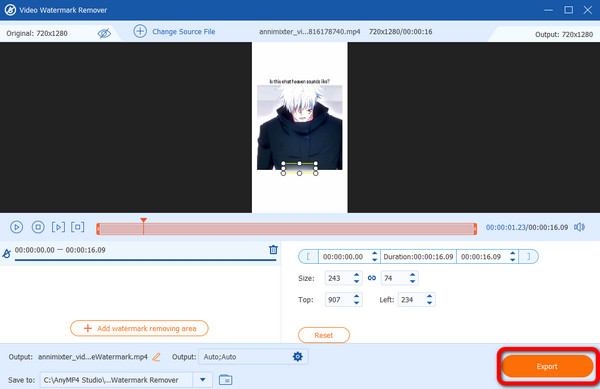600x389 pixels.
Task: Set end point with right bracket button
Action: click(x=528, y=257)
